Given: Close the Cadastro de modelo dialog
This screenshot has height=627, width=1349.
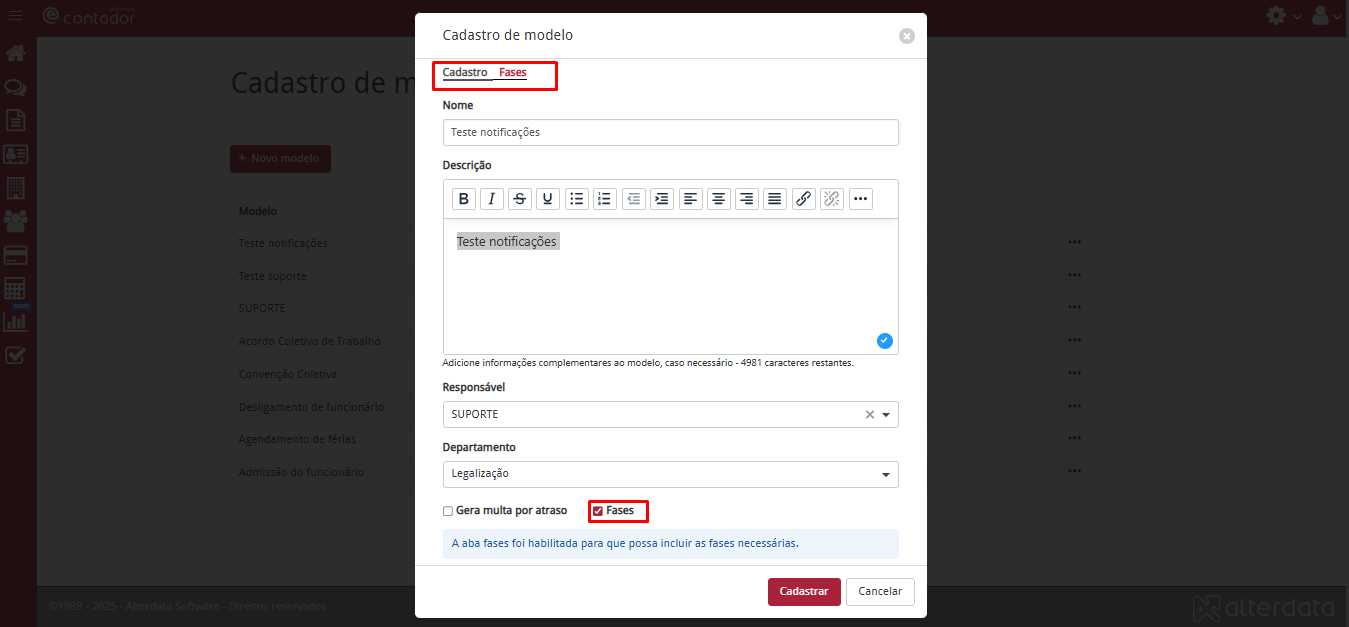Looking at the screenshot, I should pyautogui.click(x=907, y=36).
